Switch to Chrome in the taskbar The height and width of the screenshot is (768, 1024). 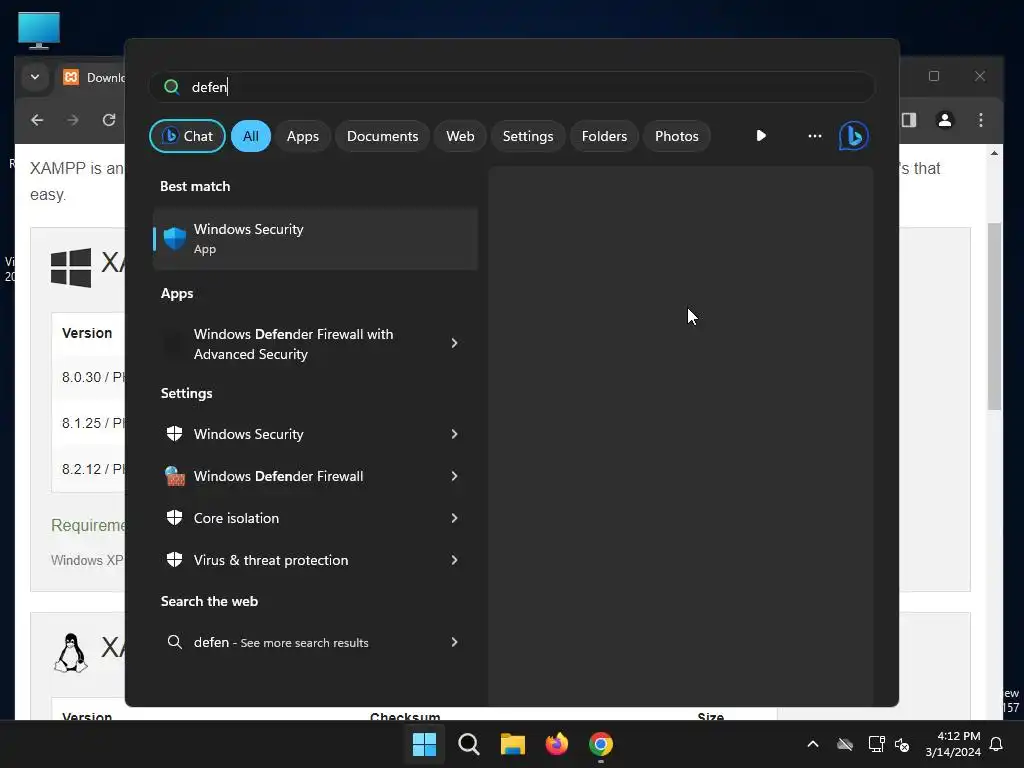(x=601, y=744)
